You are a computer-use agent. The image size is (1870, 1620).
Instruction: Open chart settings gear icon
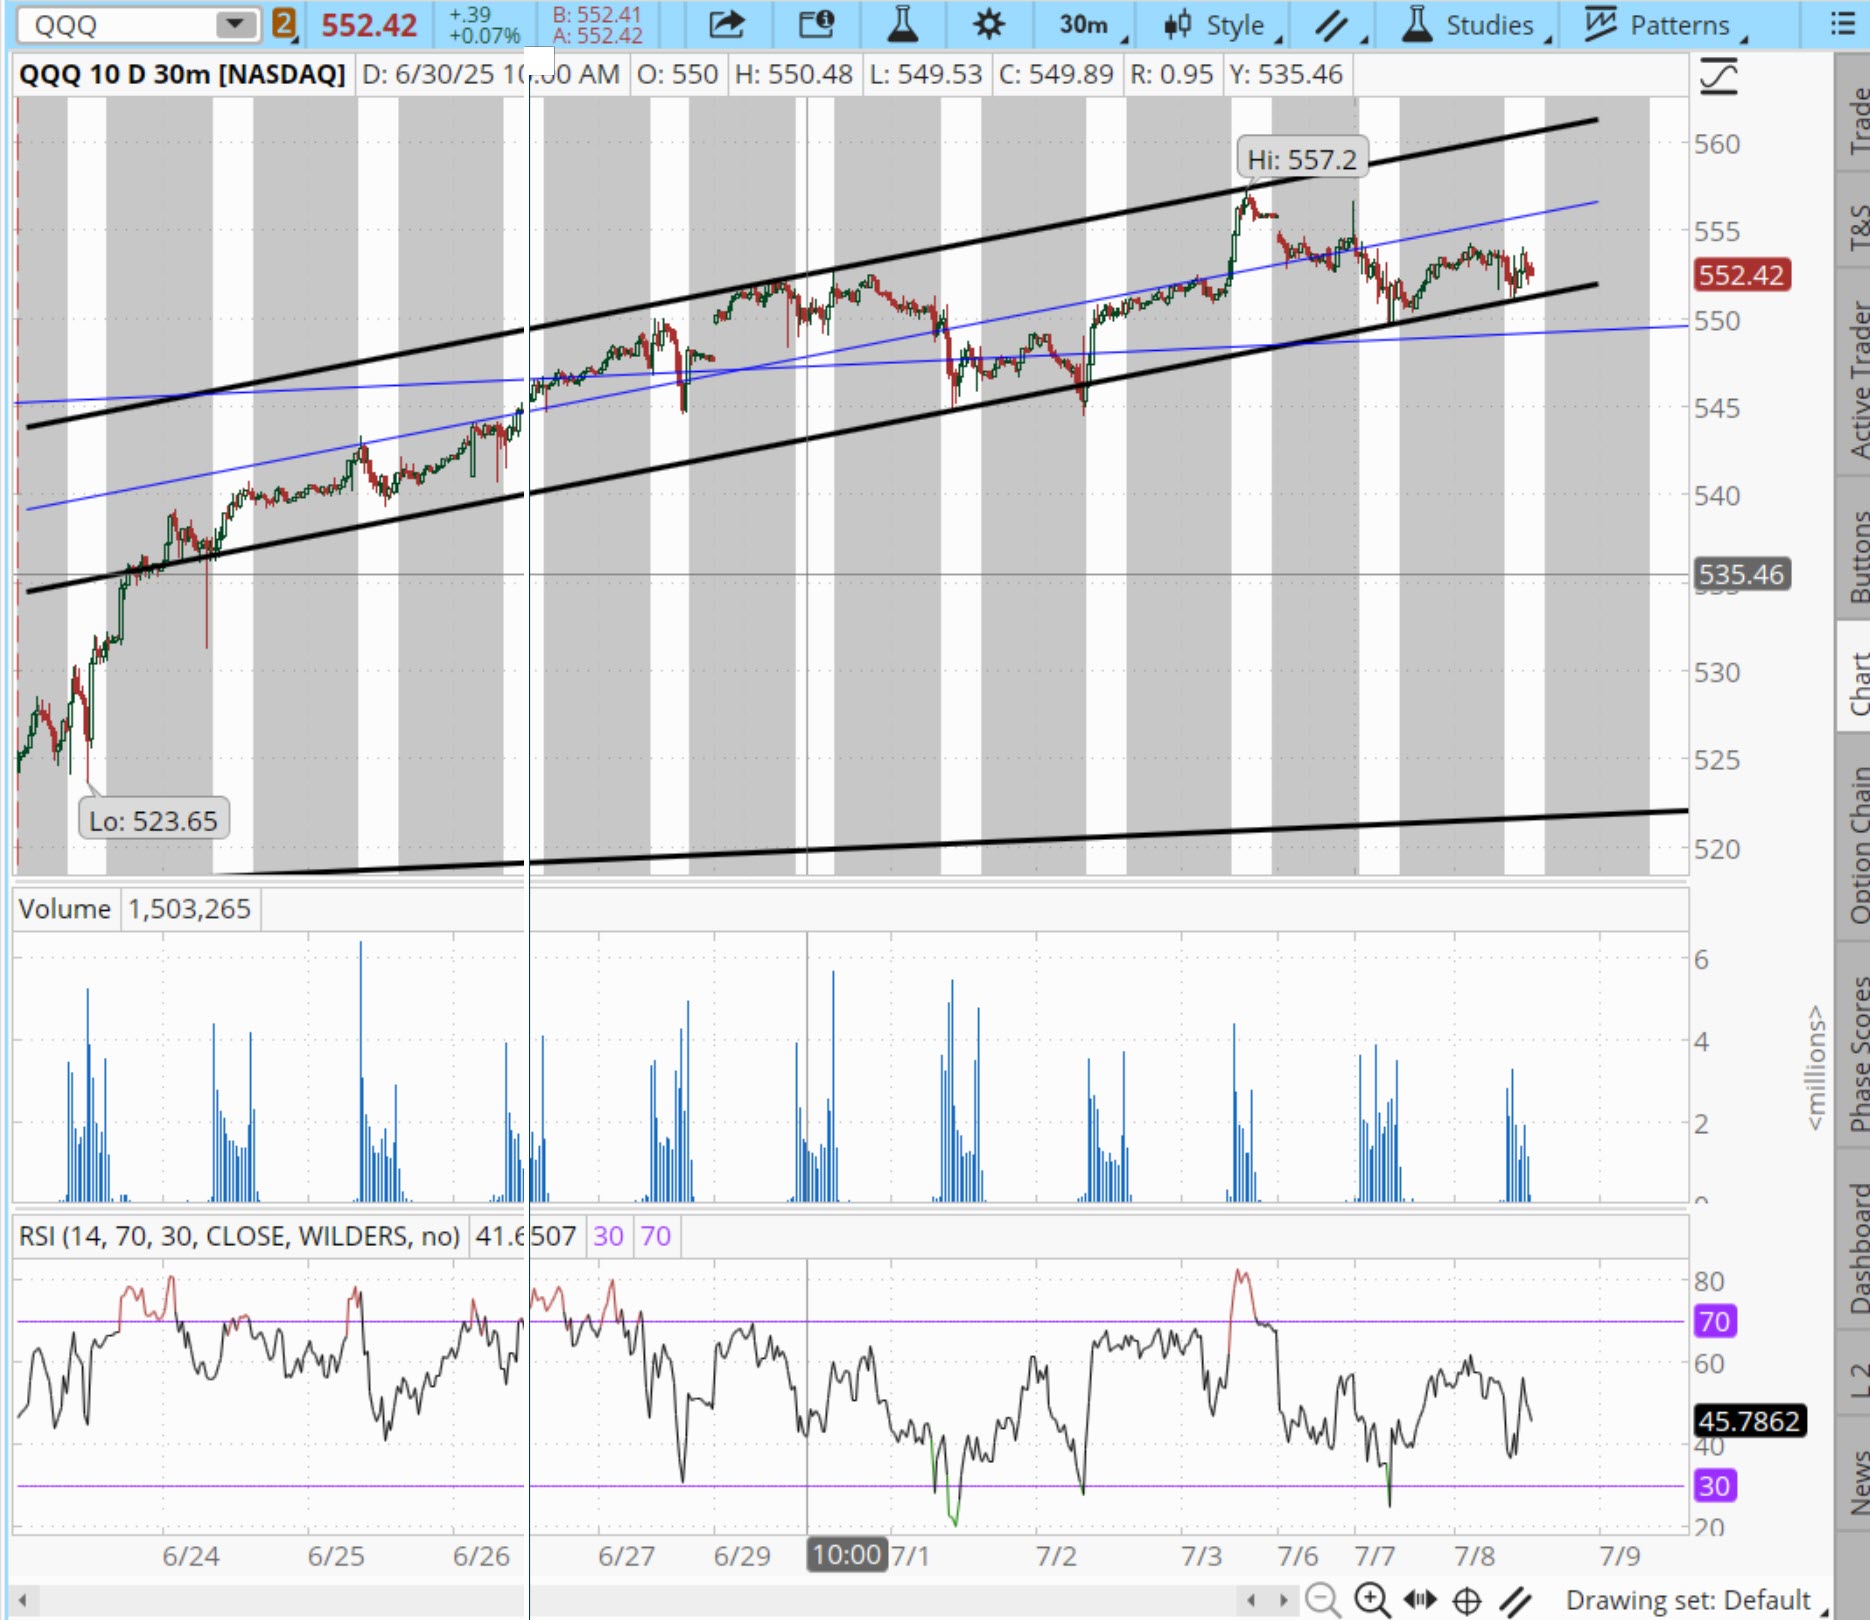point(988,24)
